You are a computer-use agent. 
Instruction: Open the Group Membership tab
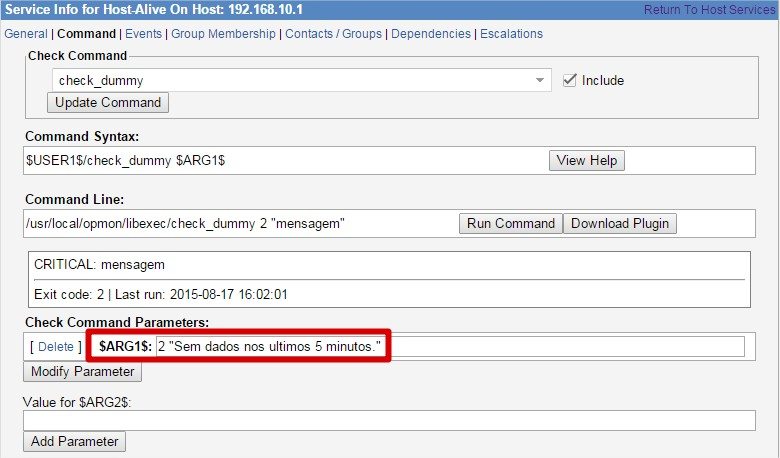pos(223,33)
